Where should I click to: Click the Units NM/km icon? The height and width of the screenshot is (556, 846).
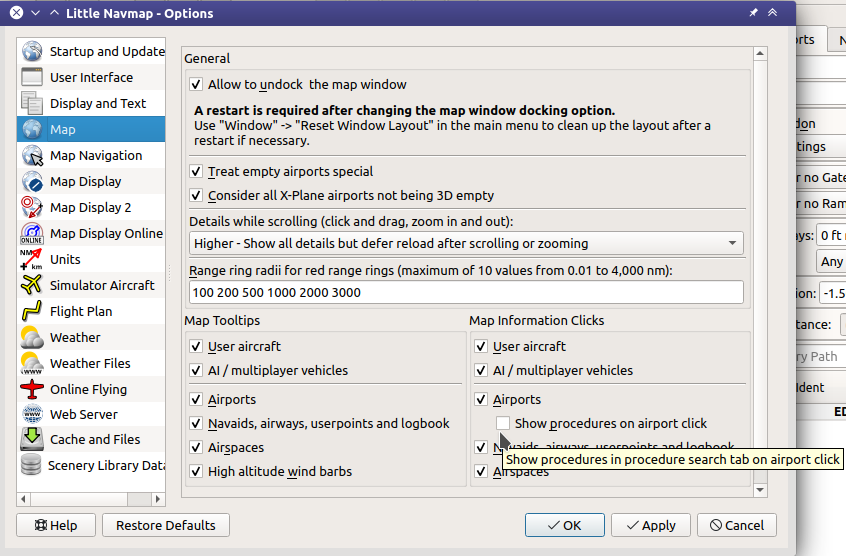[32, 259]
